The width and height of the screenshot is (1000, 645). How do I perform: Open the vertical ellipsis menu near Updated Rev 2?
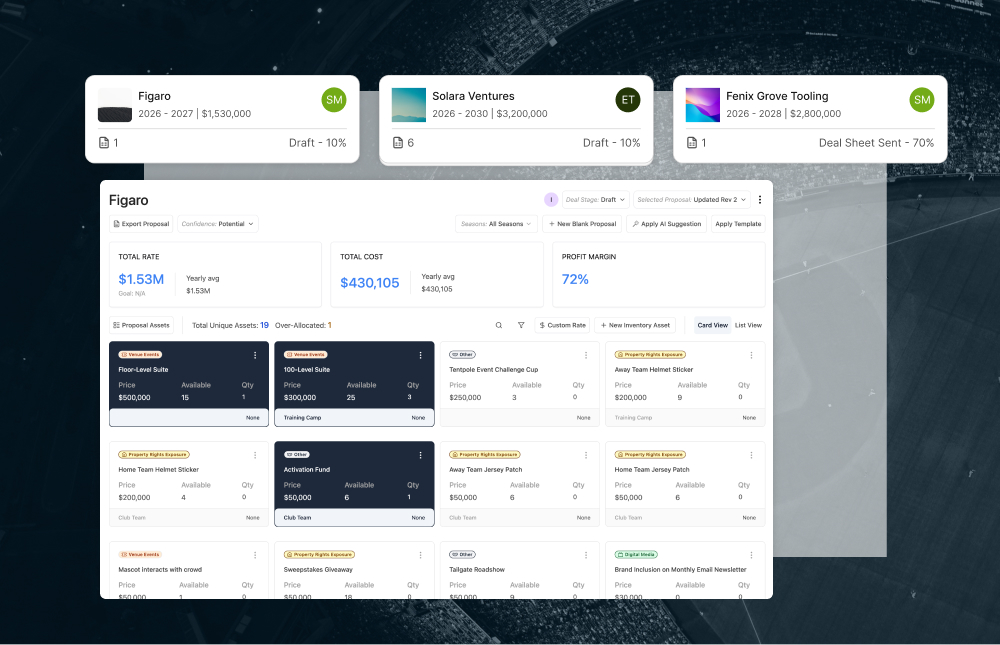tap(759, 199)
